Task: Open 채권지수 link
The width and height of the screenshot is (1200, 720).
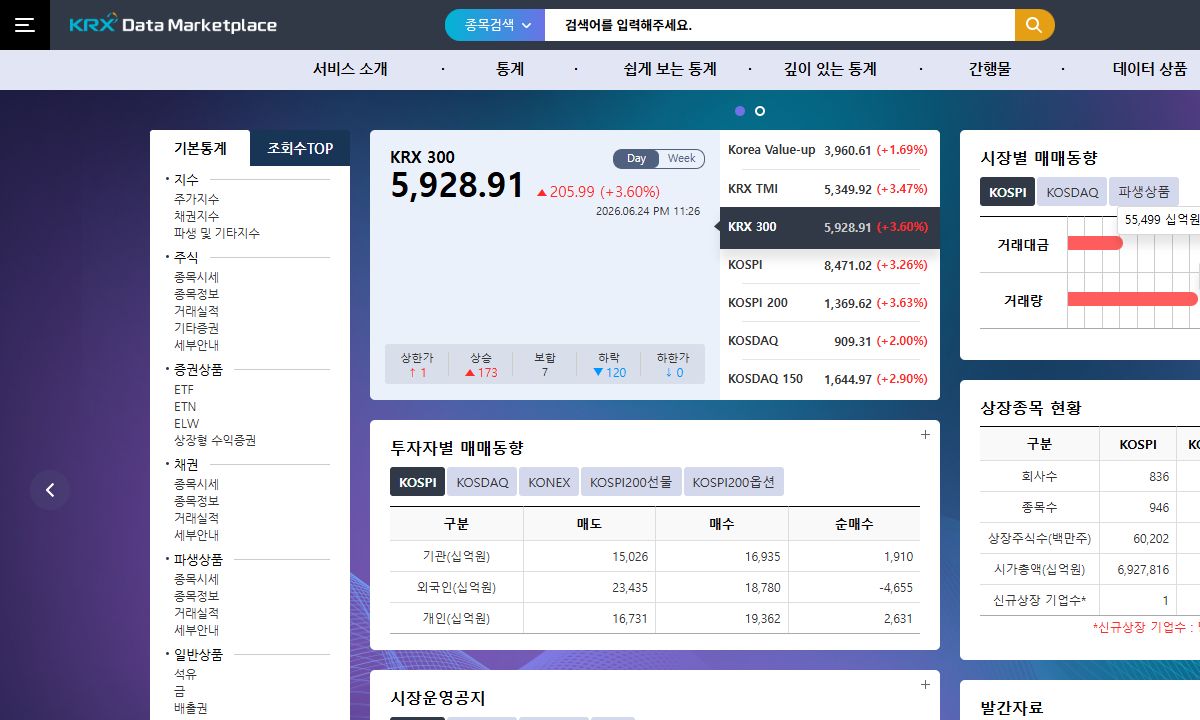Action: click(x=197, y=216)
